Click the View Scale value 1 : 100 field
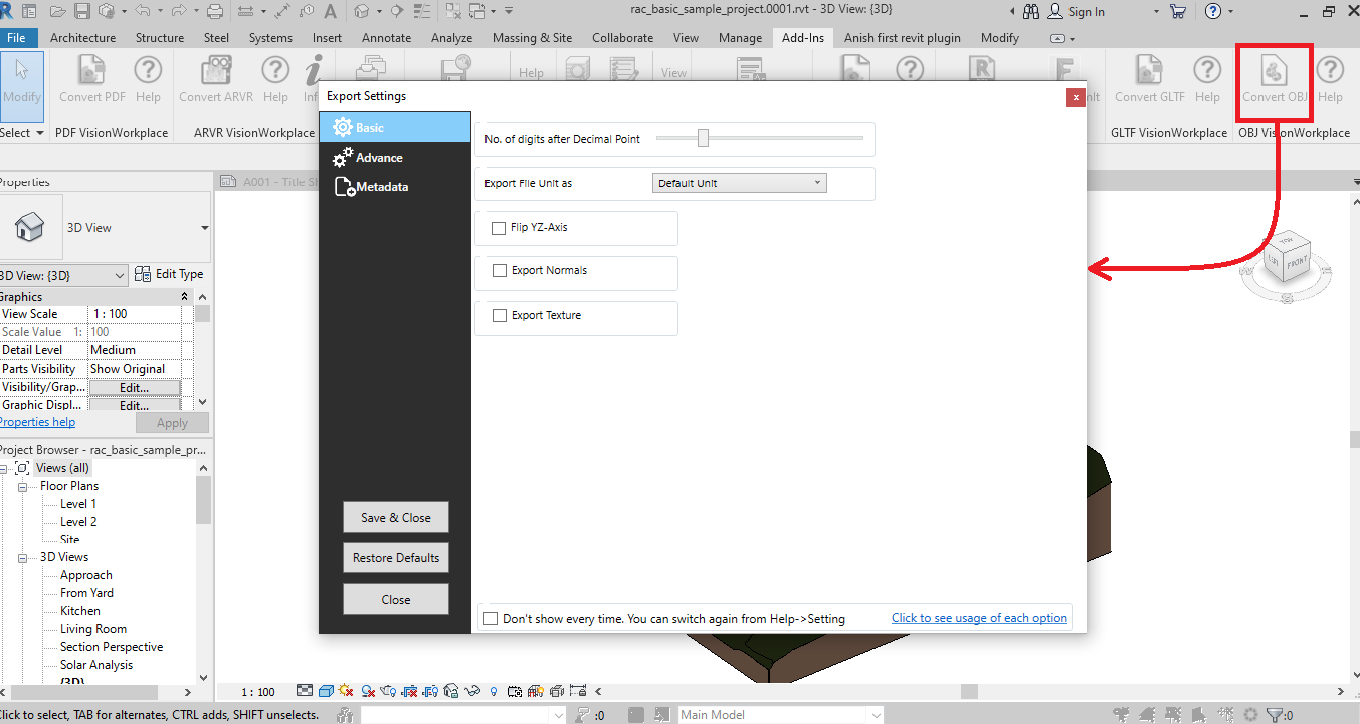 pos(135,314)
